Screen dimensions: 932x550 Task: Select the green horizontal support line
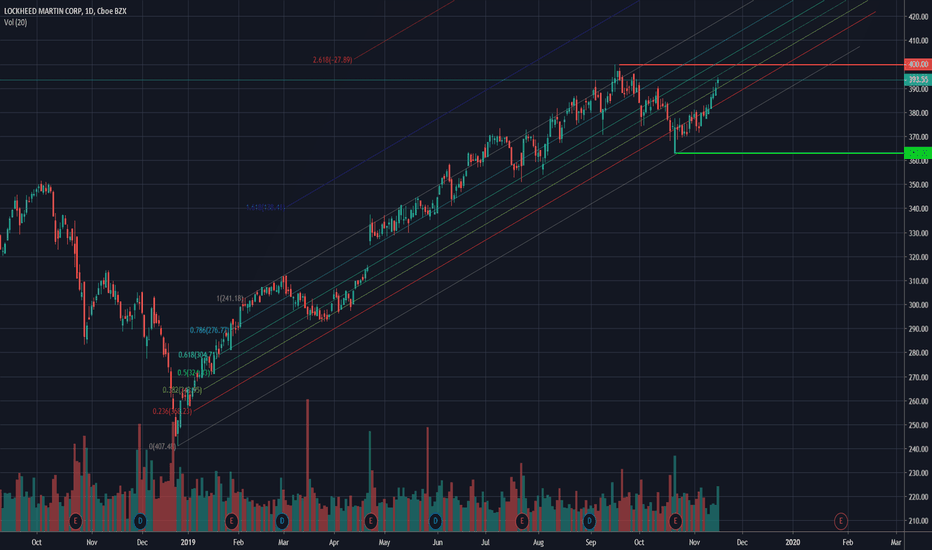789,153
